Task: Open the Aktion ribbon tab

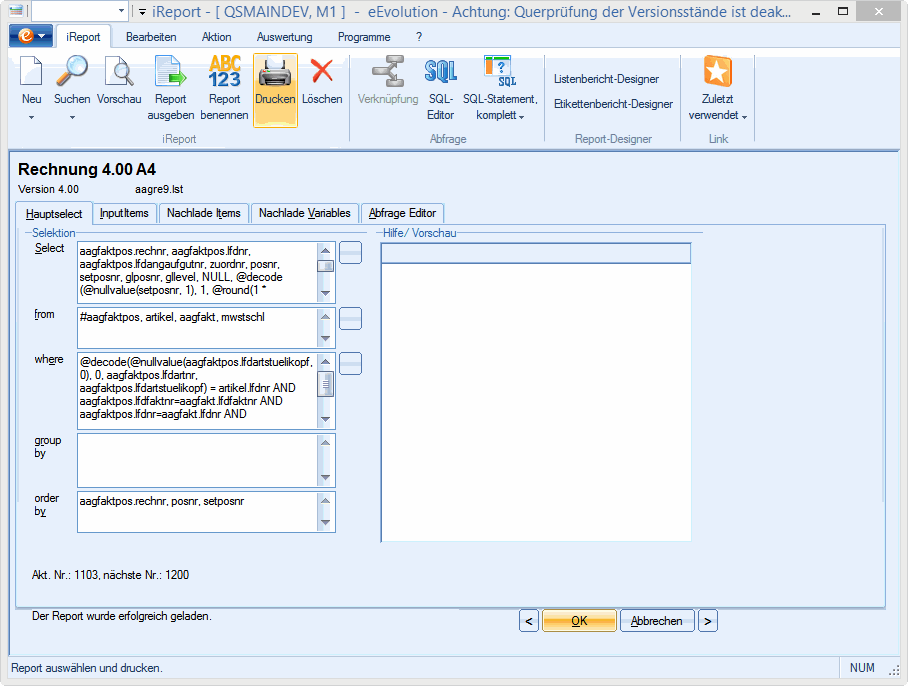Action: [217, 37]
